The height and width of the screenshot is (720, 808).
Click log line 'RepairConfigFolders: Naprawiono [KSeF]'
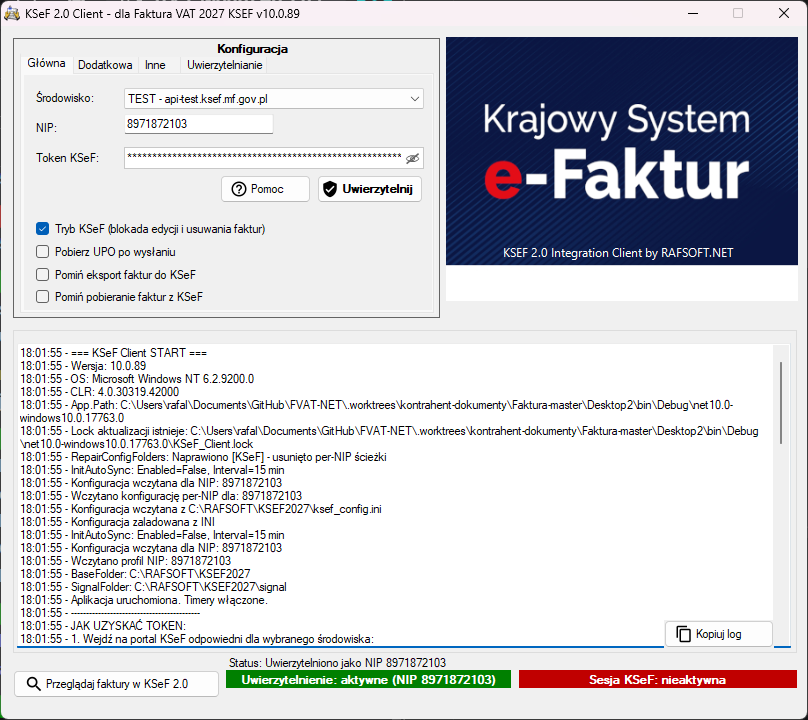[203, 457]
